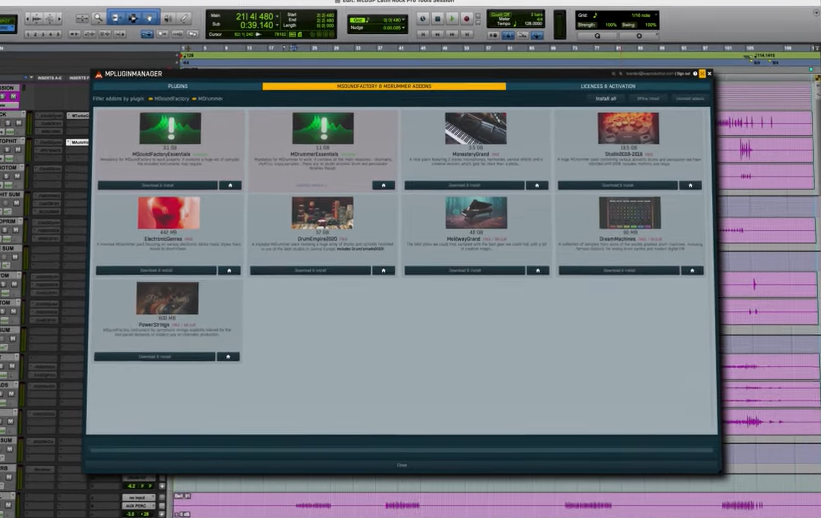Click Download & install for MelawayGrand

465,270
